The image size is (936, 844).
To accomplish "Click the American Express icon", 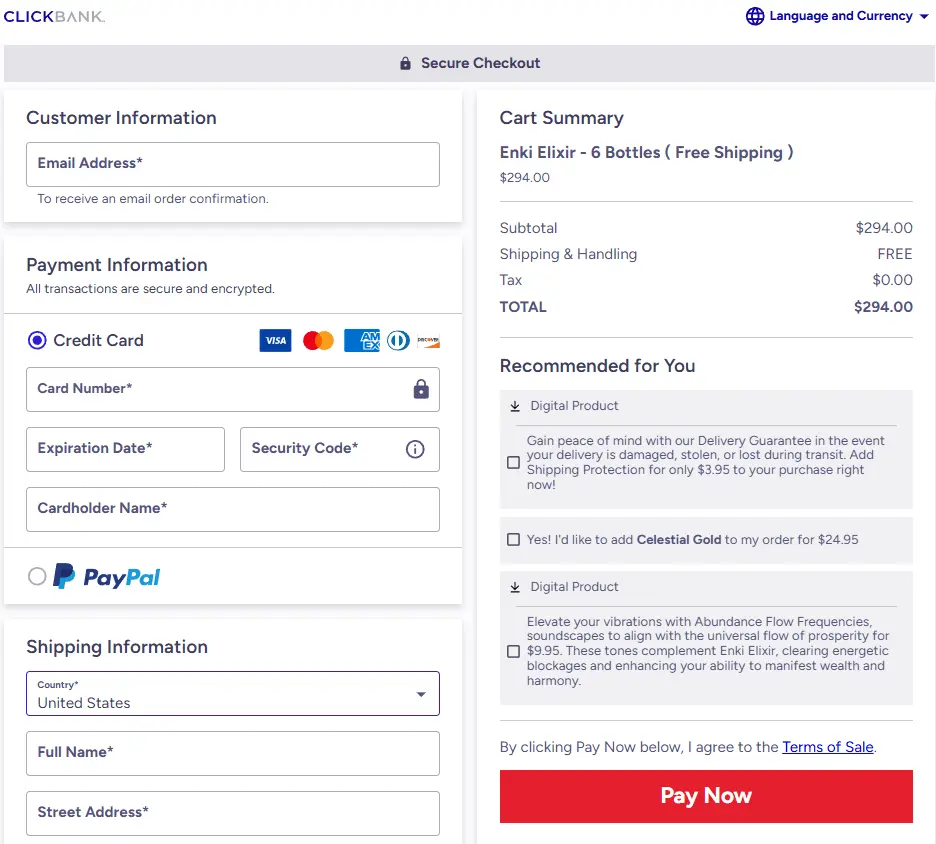I will tap(361, 340).
